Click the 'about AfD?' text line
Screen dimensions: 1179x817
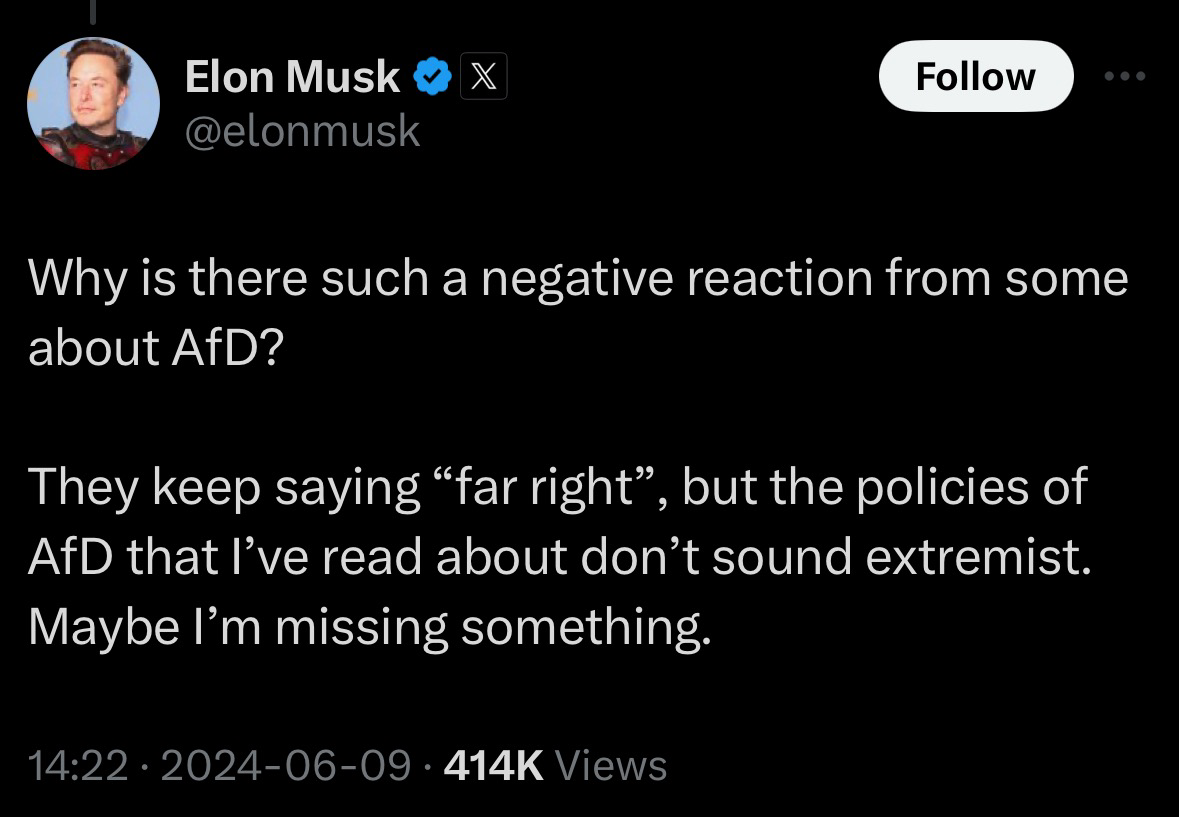pos(155,346)
